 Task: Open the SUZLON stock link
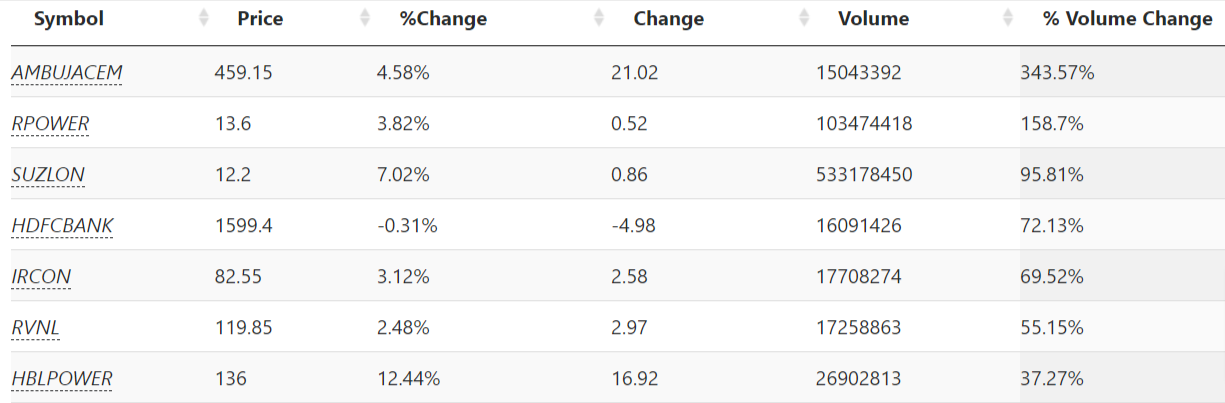pos(48,175)
